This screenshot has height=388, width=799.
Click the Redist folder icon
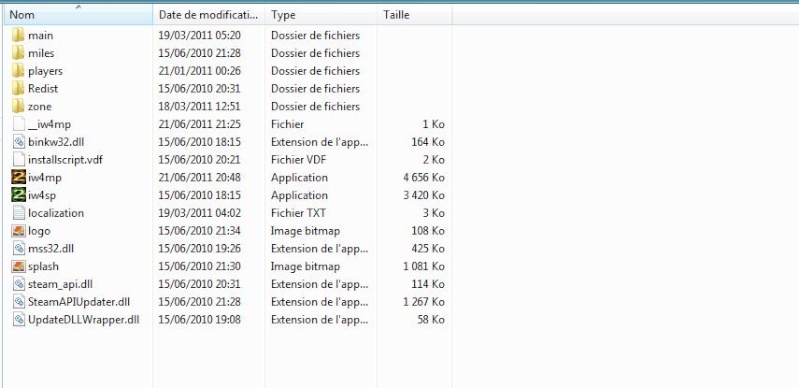pyautogui.click(x=18, y=89)
